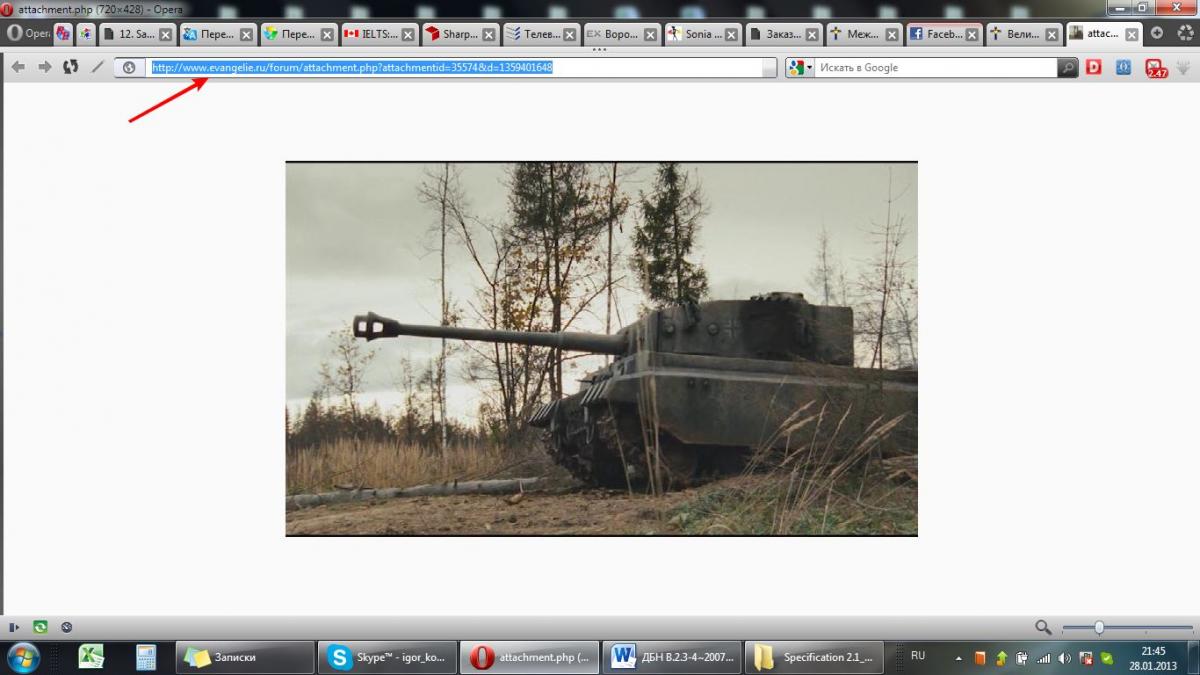1200x675 pixels.
Task: Click the green Opera Link sync icon
Action: click(x=40, y=627)
